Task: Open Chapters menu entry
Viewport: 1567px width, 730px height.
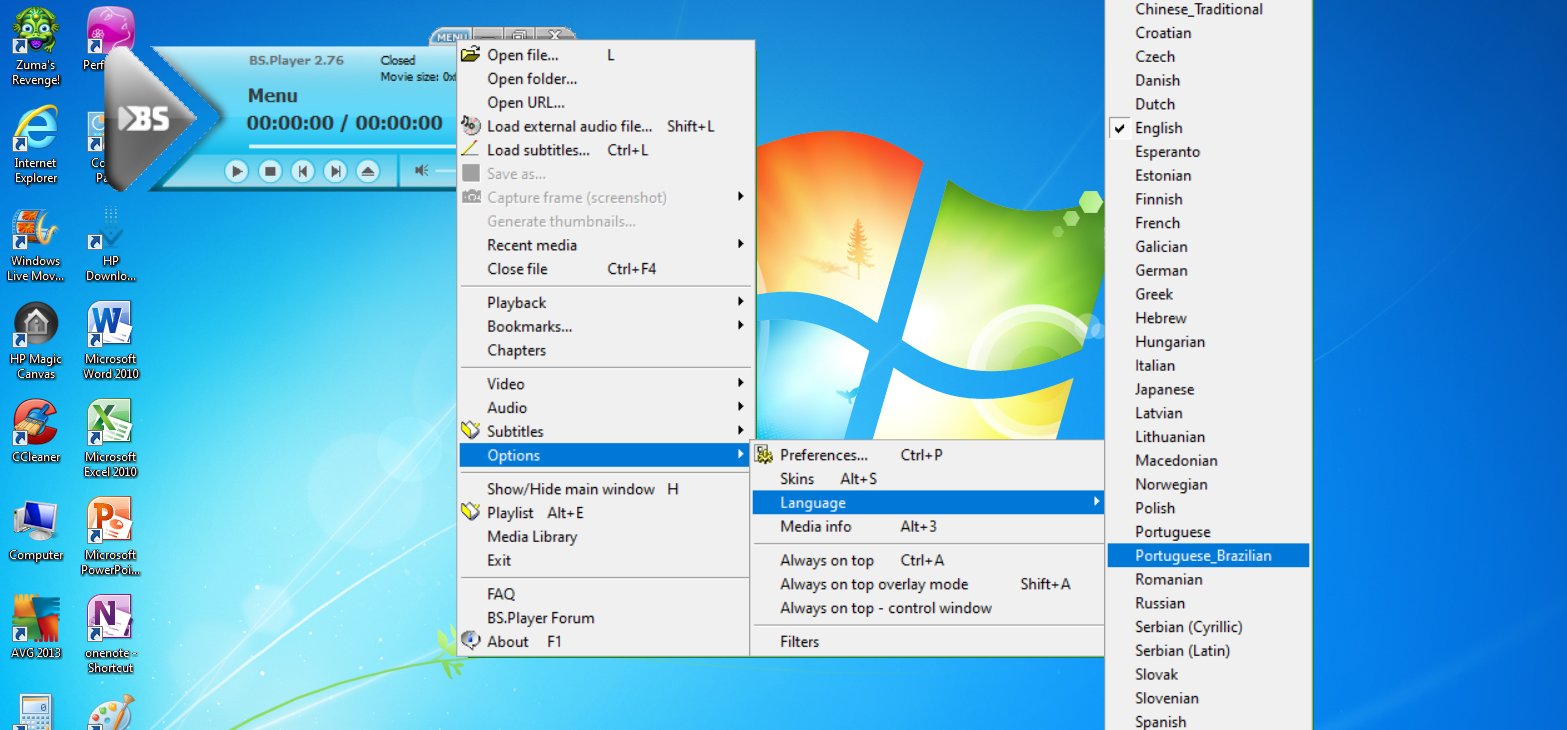Action: click(604, 351)
